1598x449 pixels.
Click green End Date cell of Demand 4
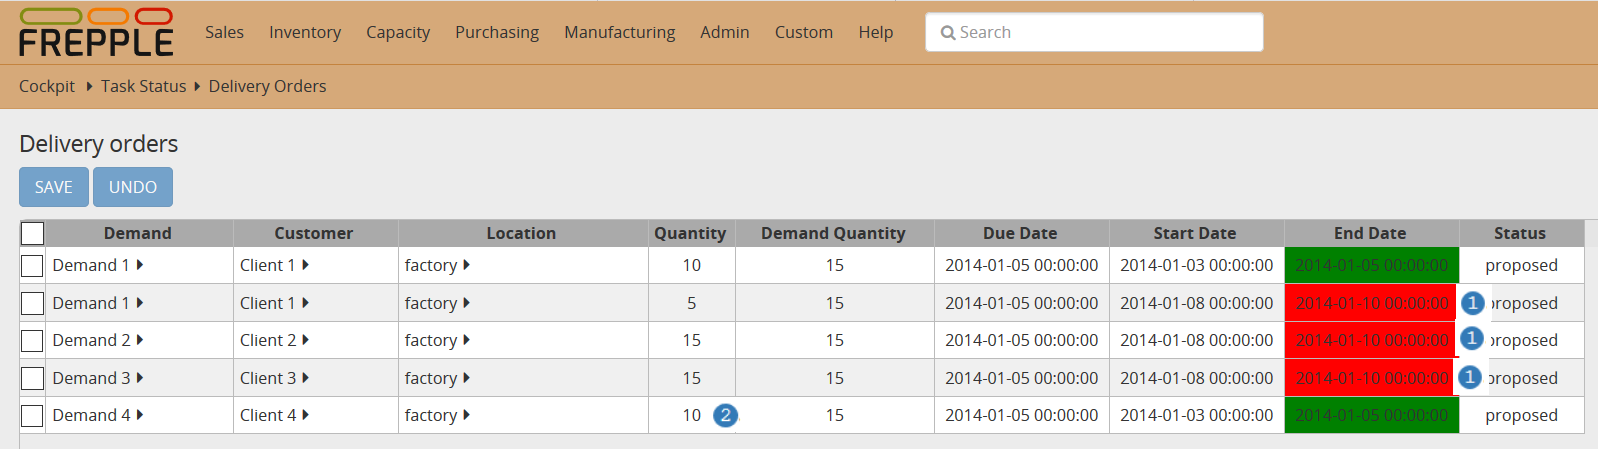(1371, 415)
